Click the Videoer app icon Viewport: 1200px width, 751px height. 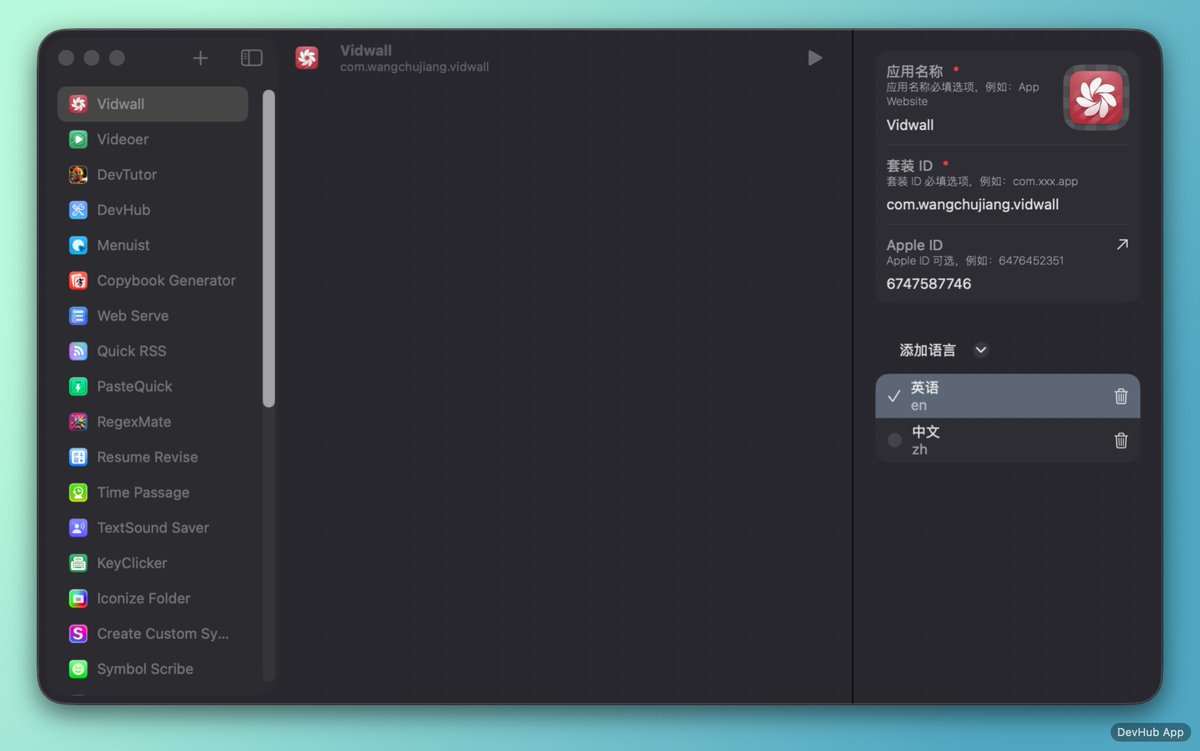click(78, 139)
